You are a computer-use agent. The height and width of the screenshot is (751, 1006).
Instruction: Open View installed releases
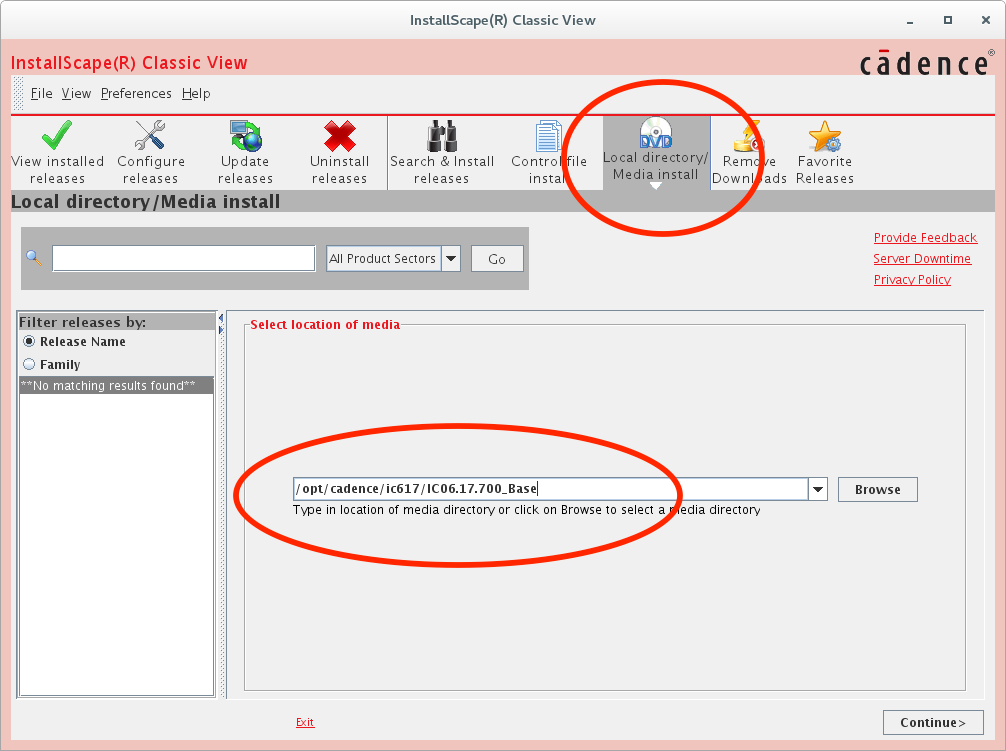[x=57, y=153]
